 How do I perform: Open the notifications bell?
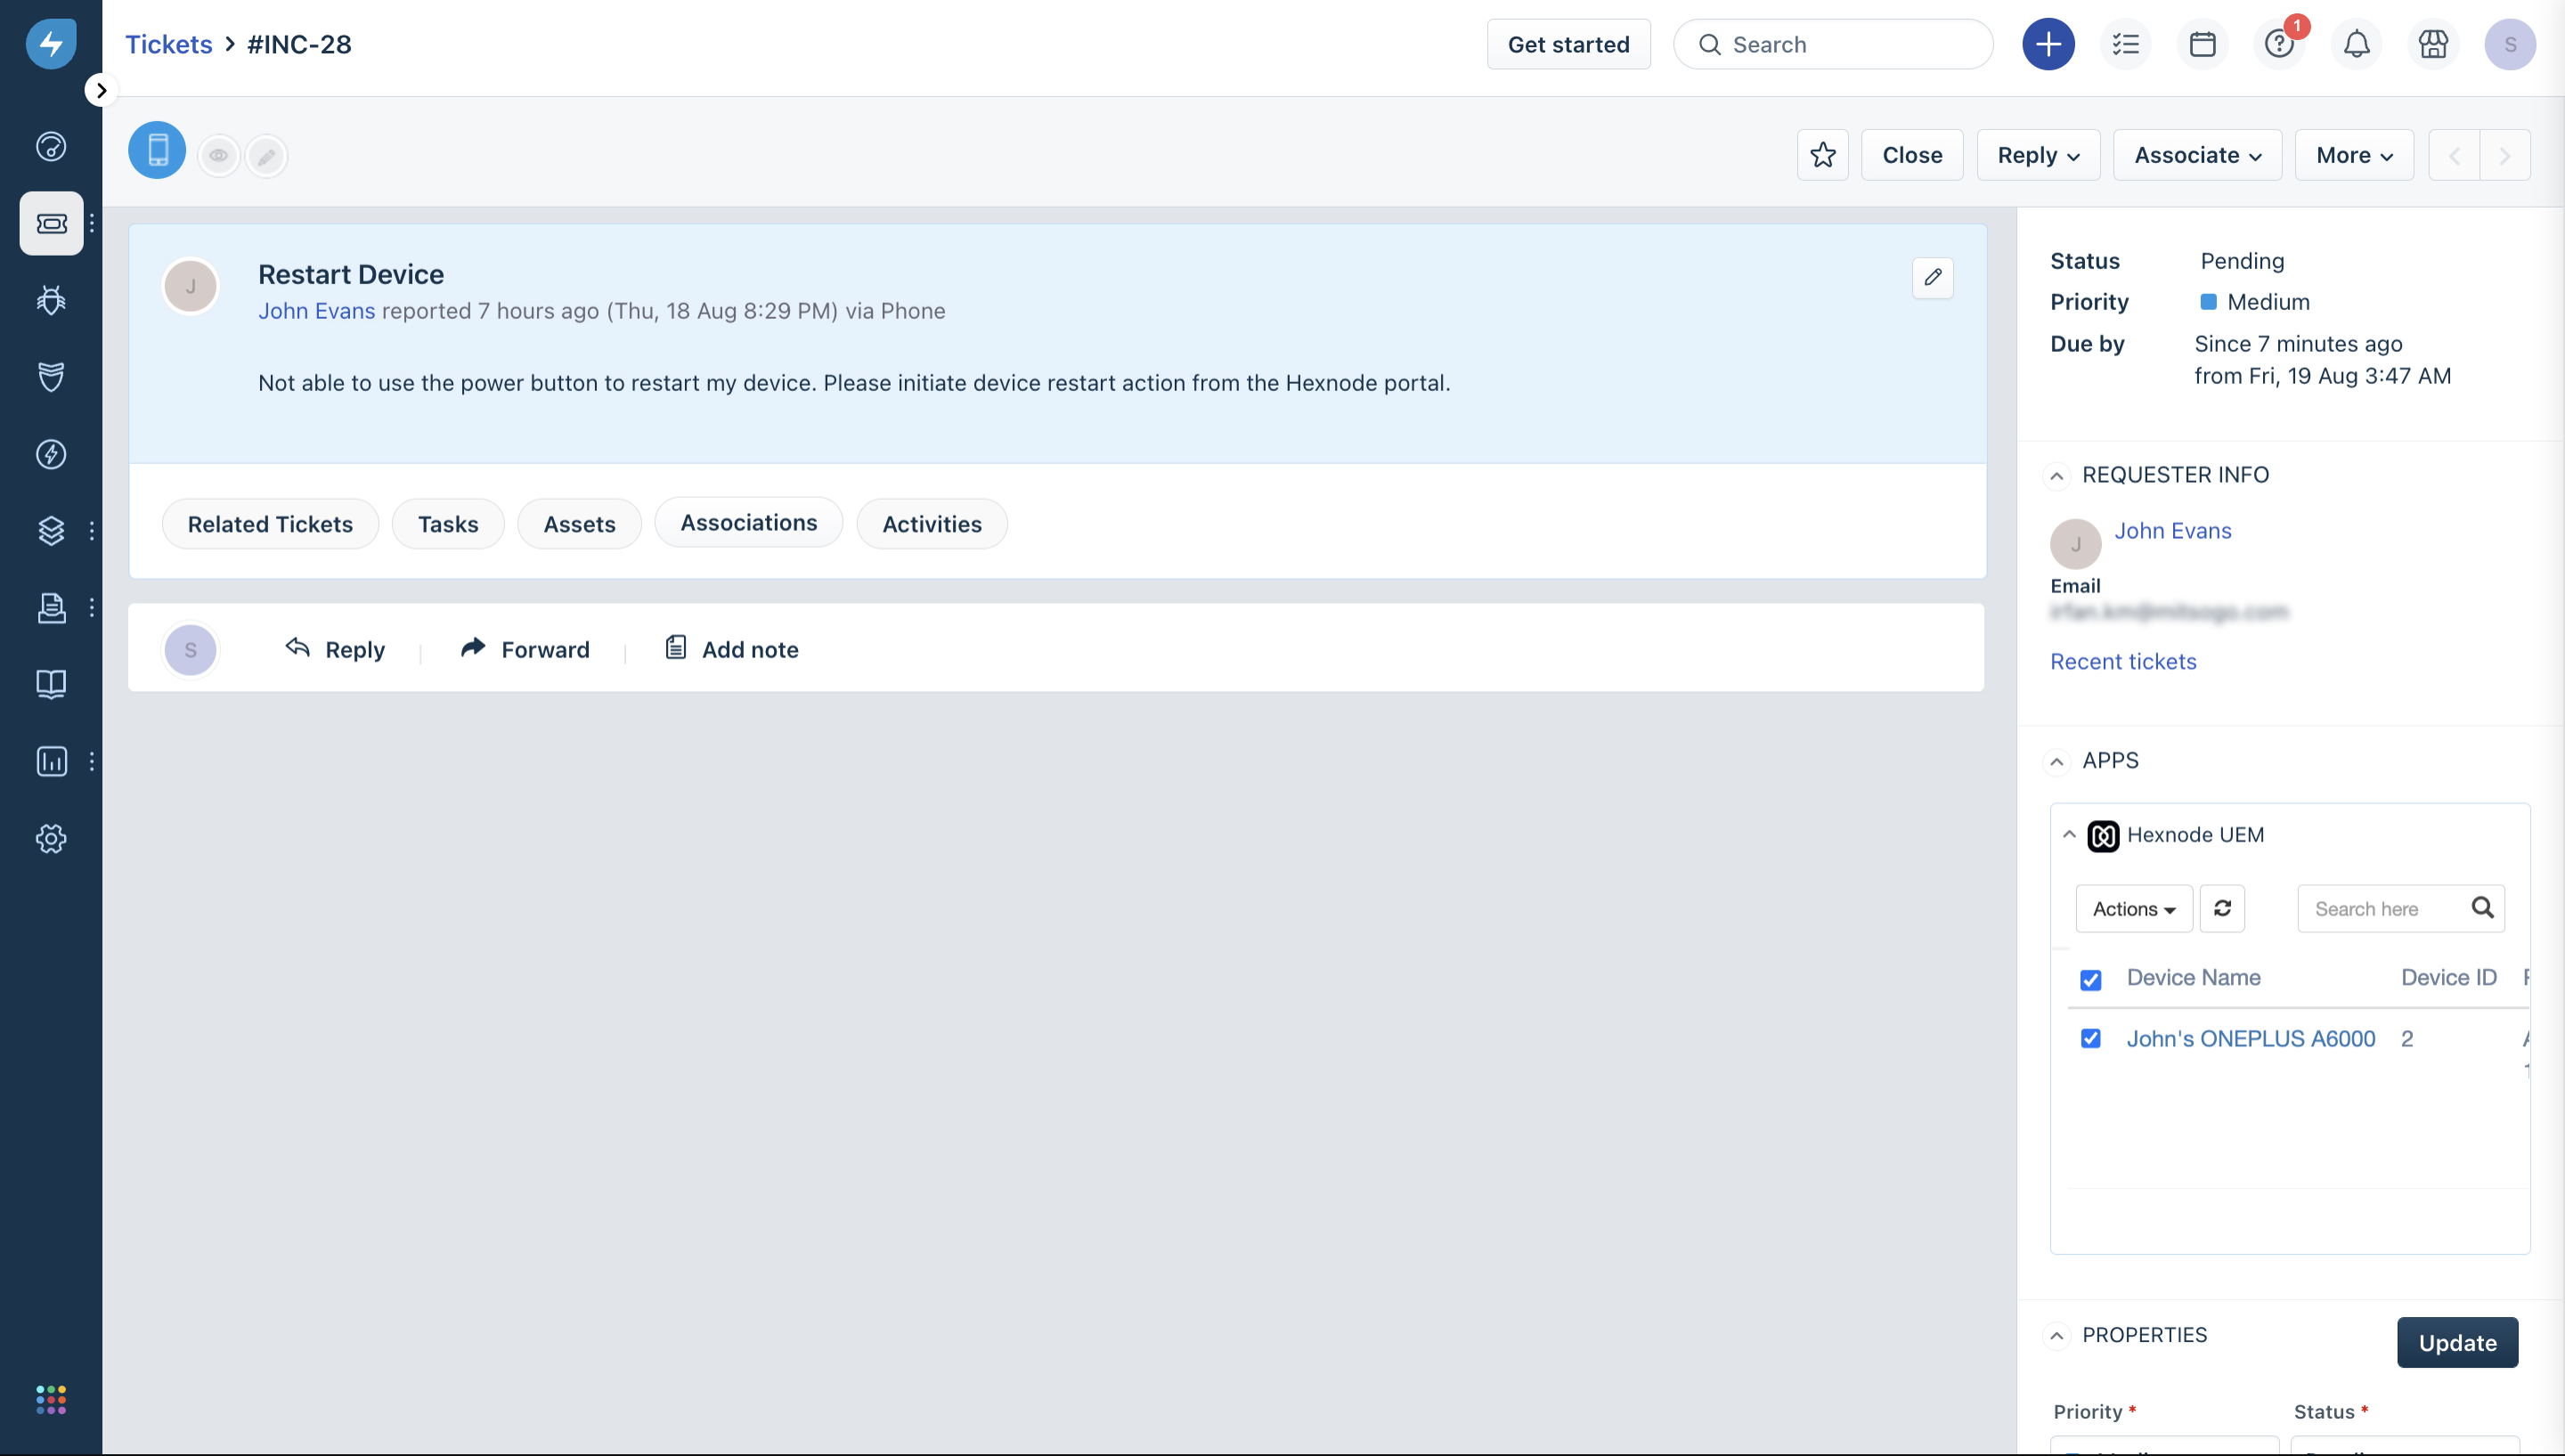coord(2356,44)
